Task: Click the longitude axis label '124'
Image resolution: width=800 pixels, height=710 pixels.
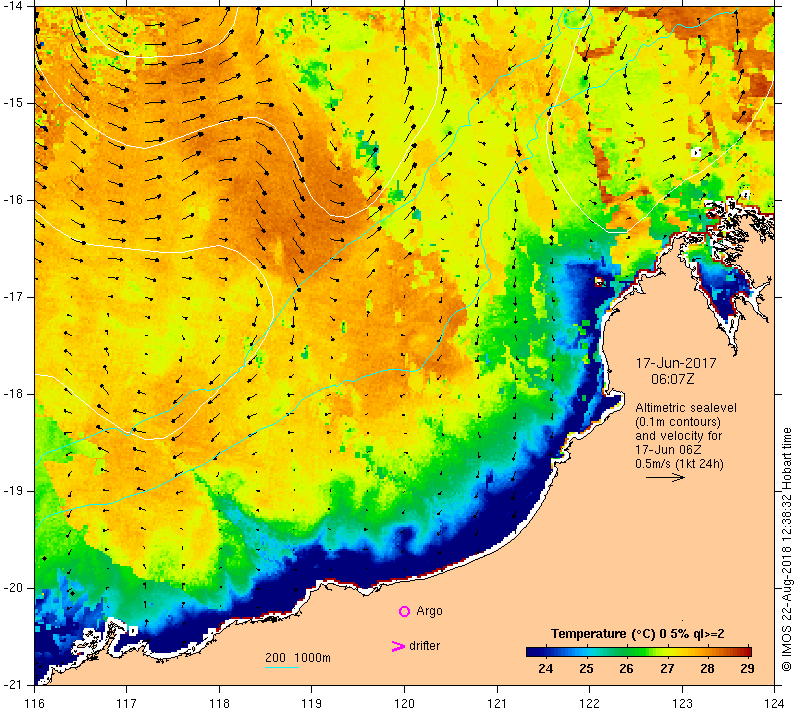Action: pyautogui.click(x=775, y=703)
